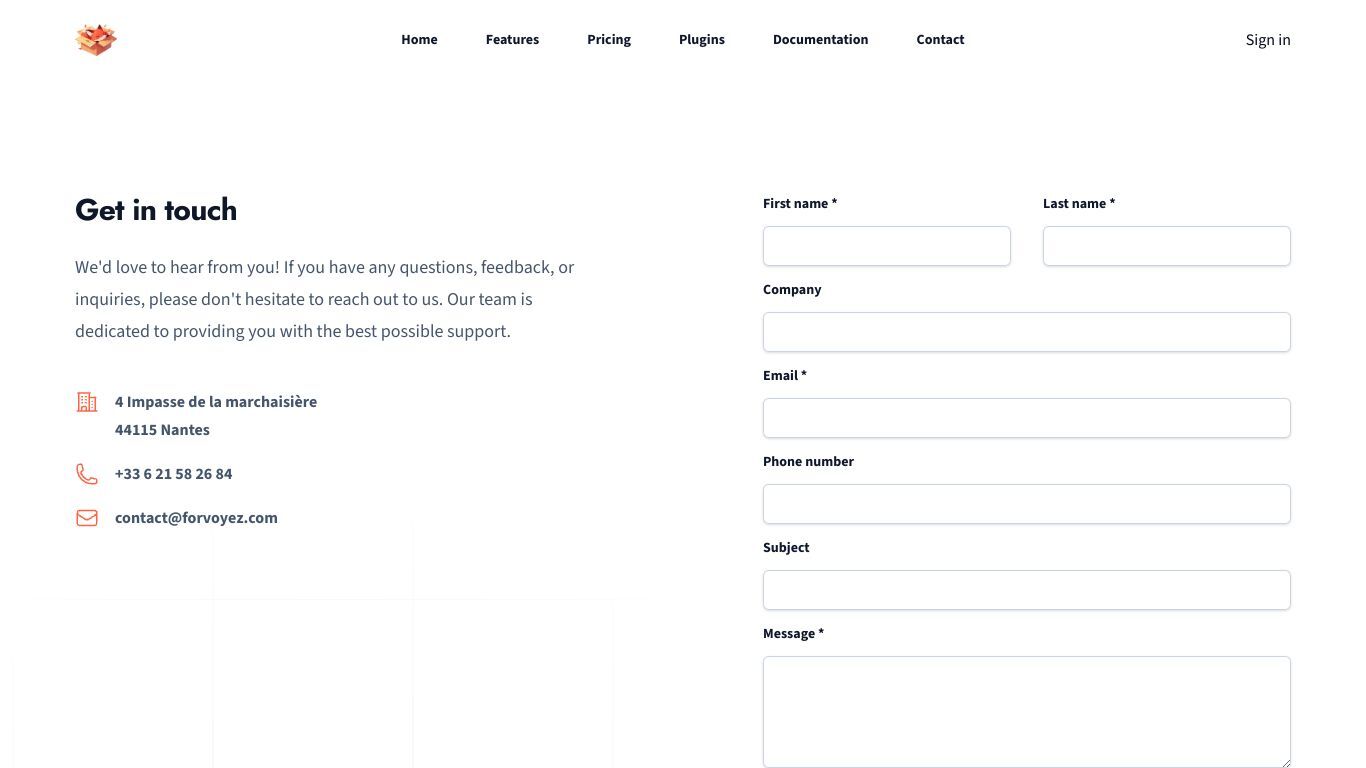The height and width of the screenshot is (768, 1366).
Task: Focus the Subject input field
Action: pyautogui.click(x=1027, y=590)
